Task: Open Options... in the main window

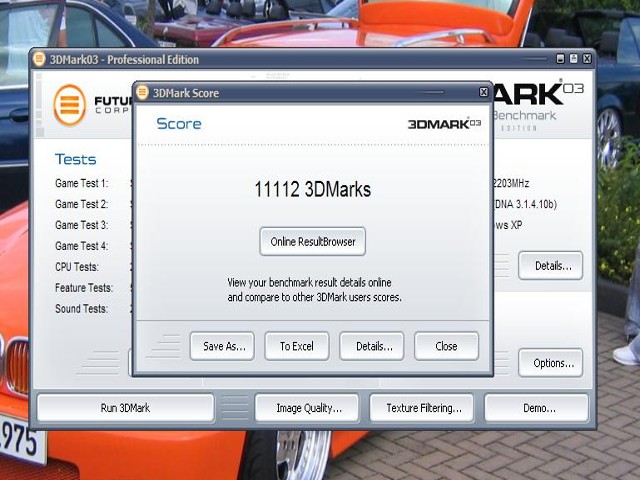Action: coord(551,363)
